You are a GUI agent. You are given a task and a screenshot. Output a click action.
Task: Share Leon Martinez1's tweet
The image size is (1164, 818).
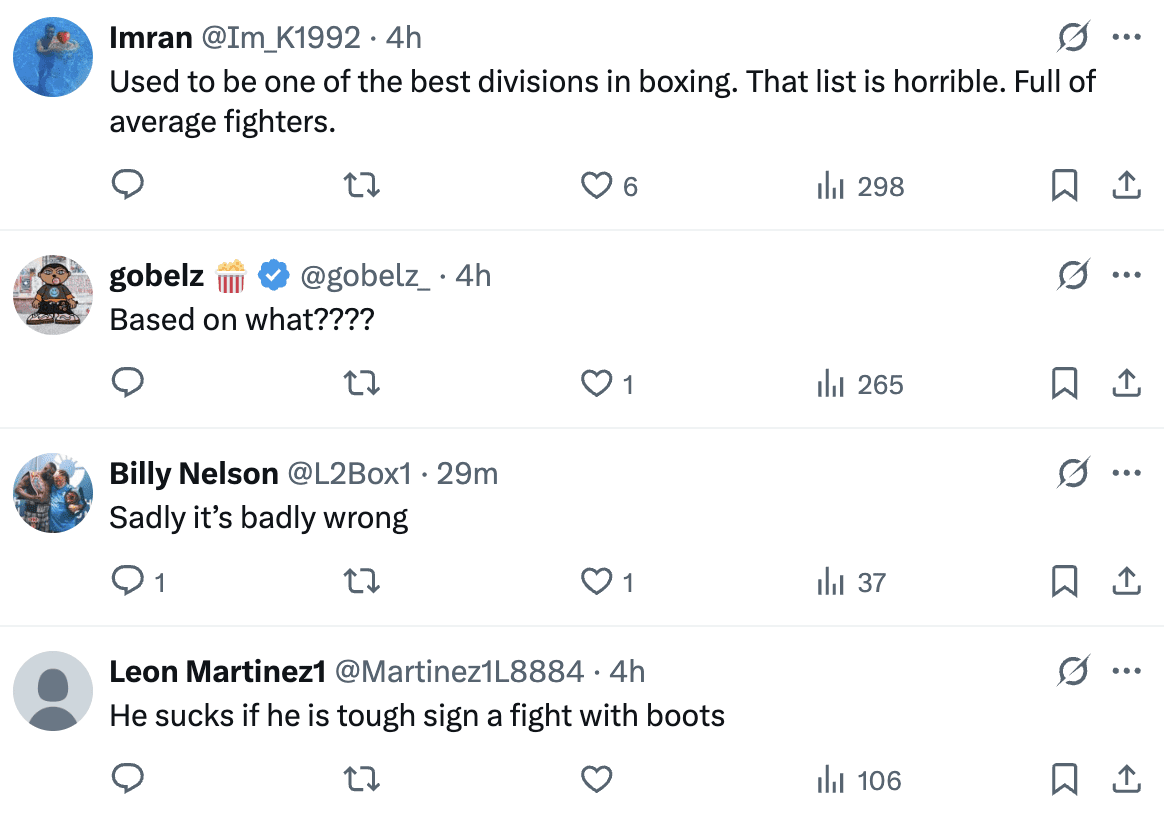pos(1126,779)
